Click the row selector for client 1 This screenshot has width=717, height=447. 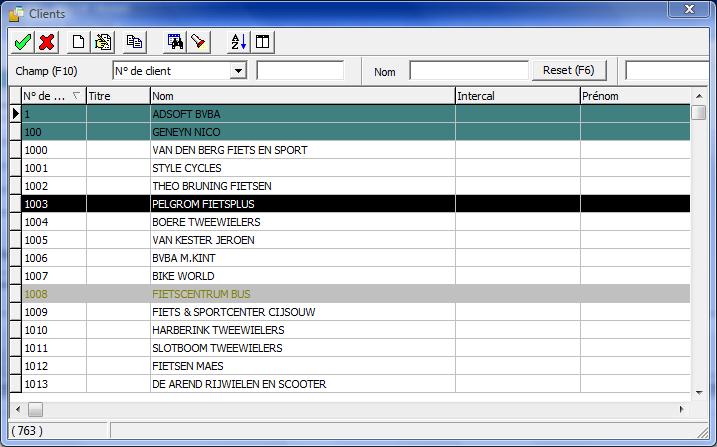(x=16, y=114)
